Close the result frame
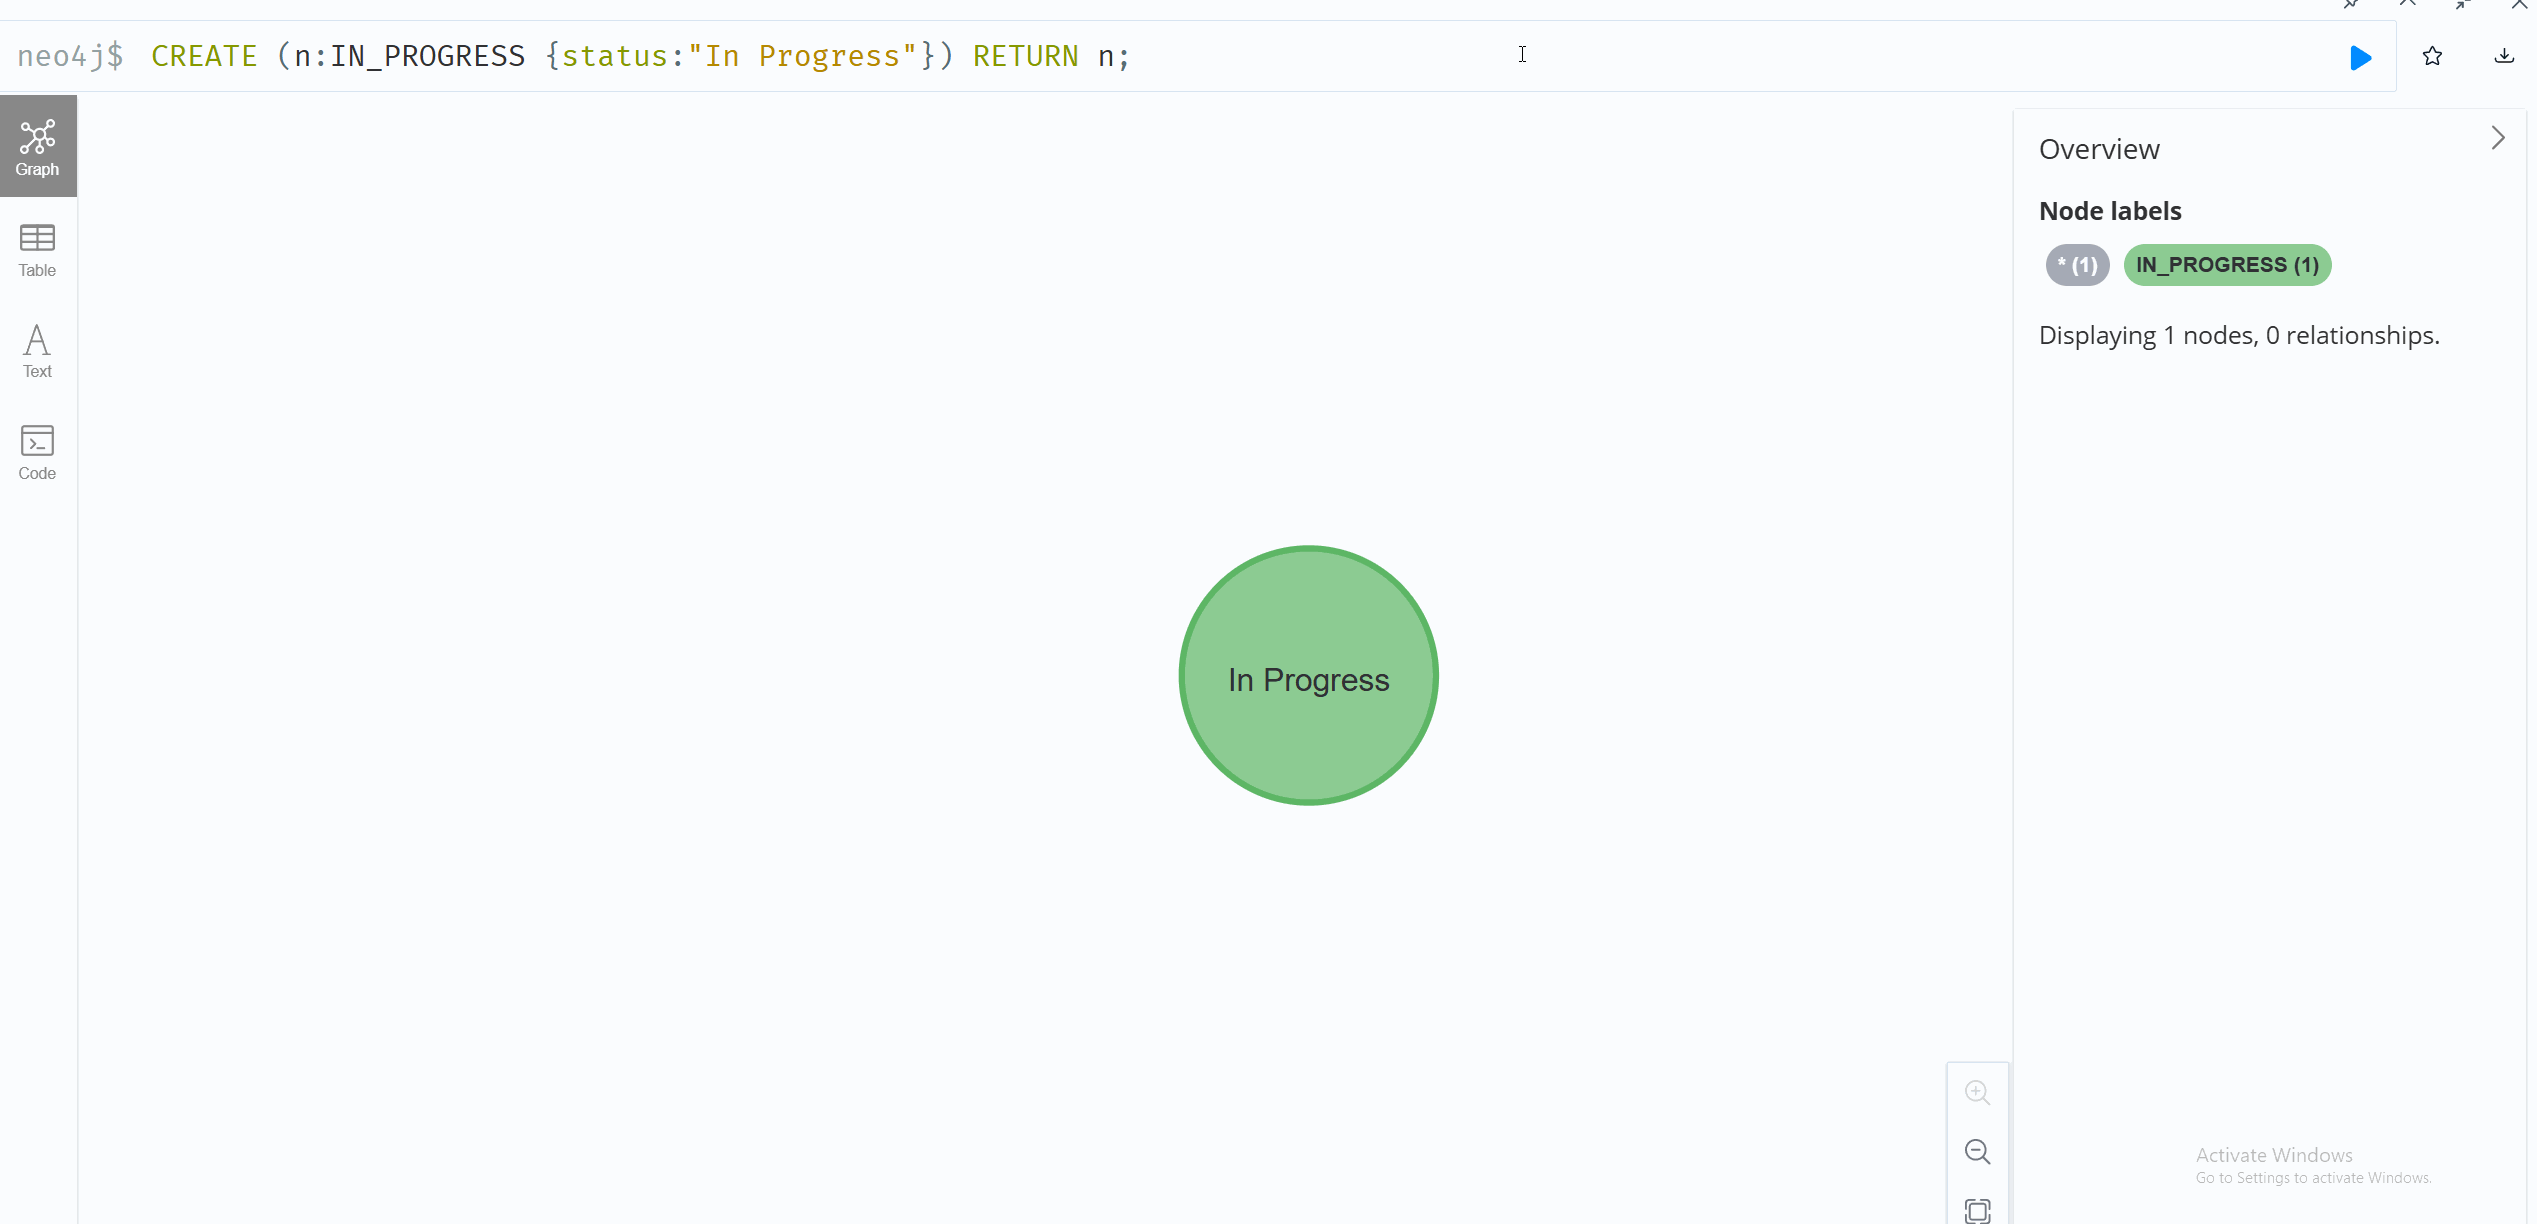 click(2519, 4)
